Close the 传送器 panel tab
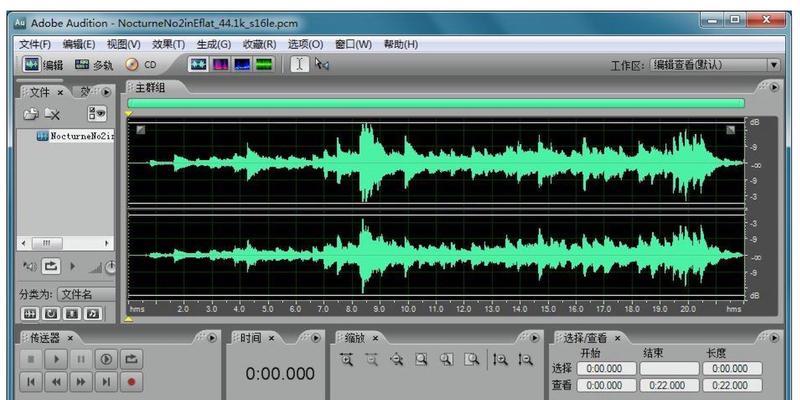Viewport: 800px width, 400px height. click(70, 338)
